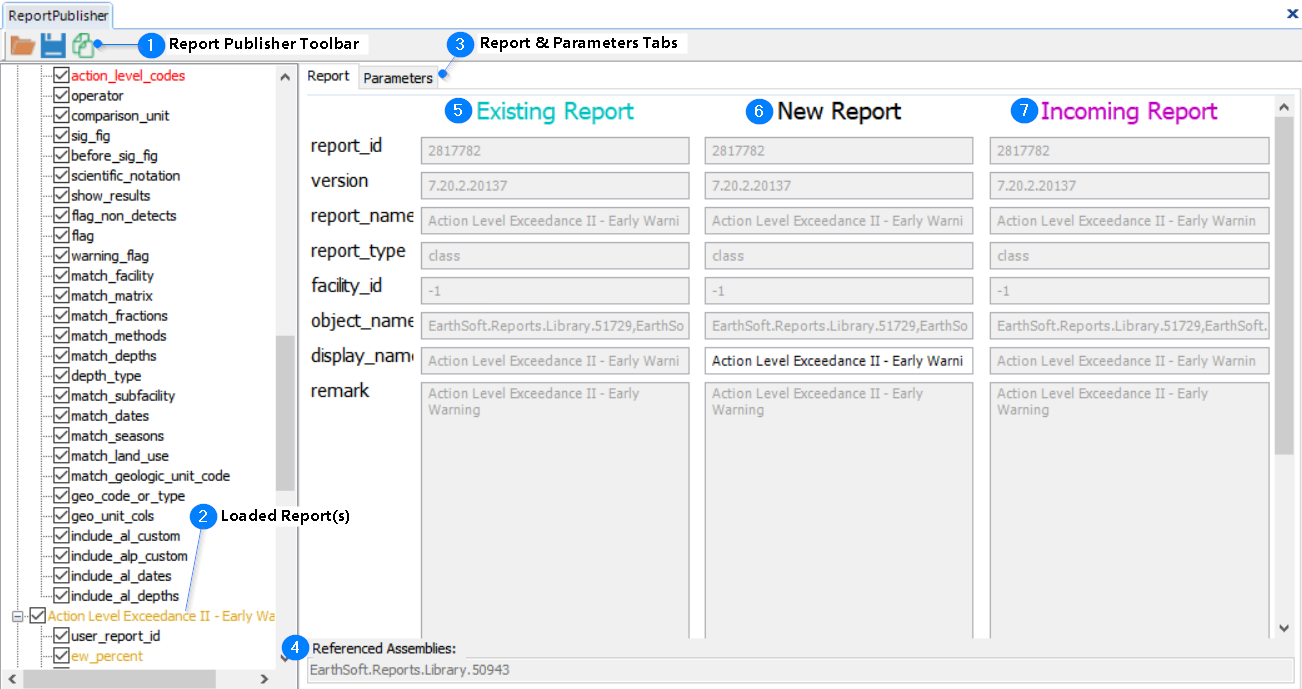
Task: Click the ReportPublisher window tab
Action: 58,16
